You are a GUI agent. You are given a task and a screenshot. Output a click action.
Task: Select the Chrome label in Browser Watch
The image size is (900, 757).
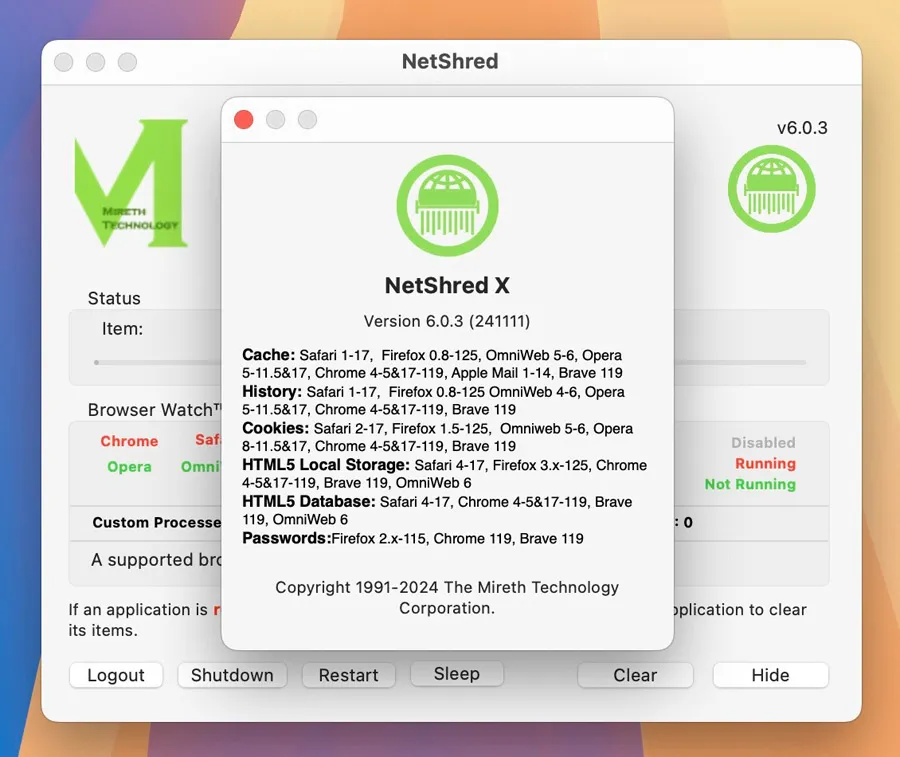point(129,441)
